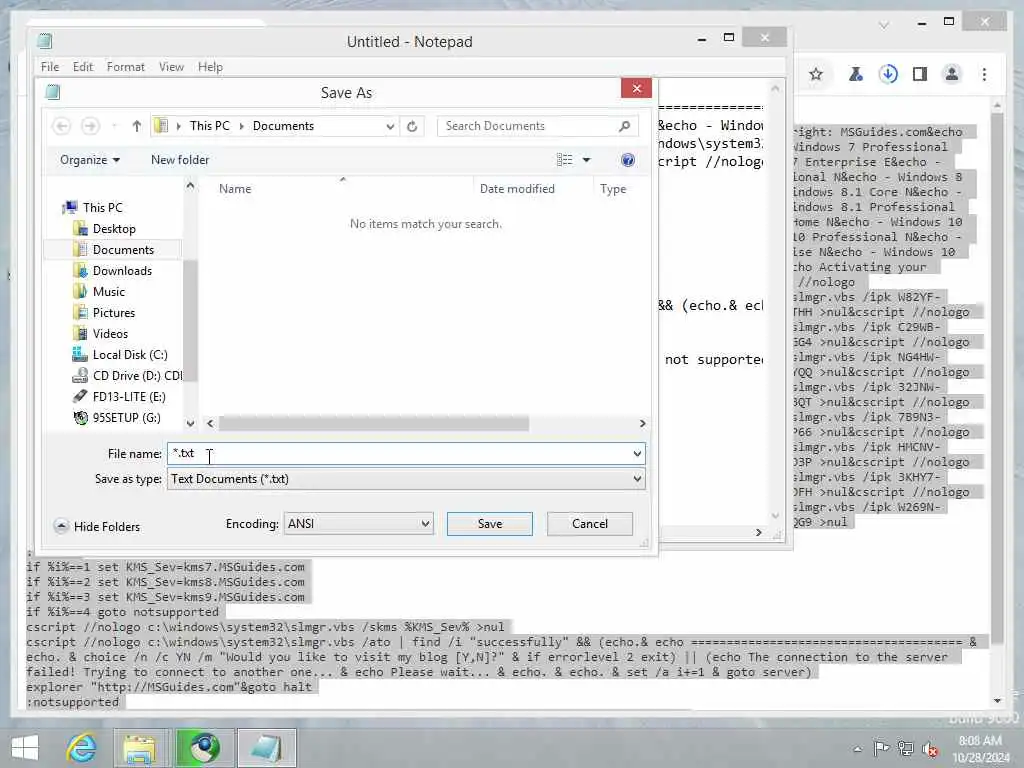The height and width of the screenshot is (768, 1024).
Task: Click the search magnifier in Search Documents
Action: [x=624, y=126]
